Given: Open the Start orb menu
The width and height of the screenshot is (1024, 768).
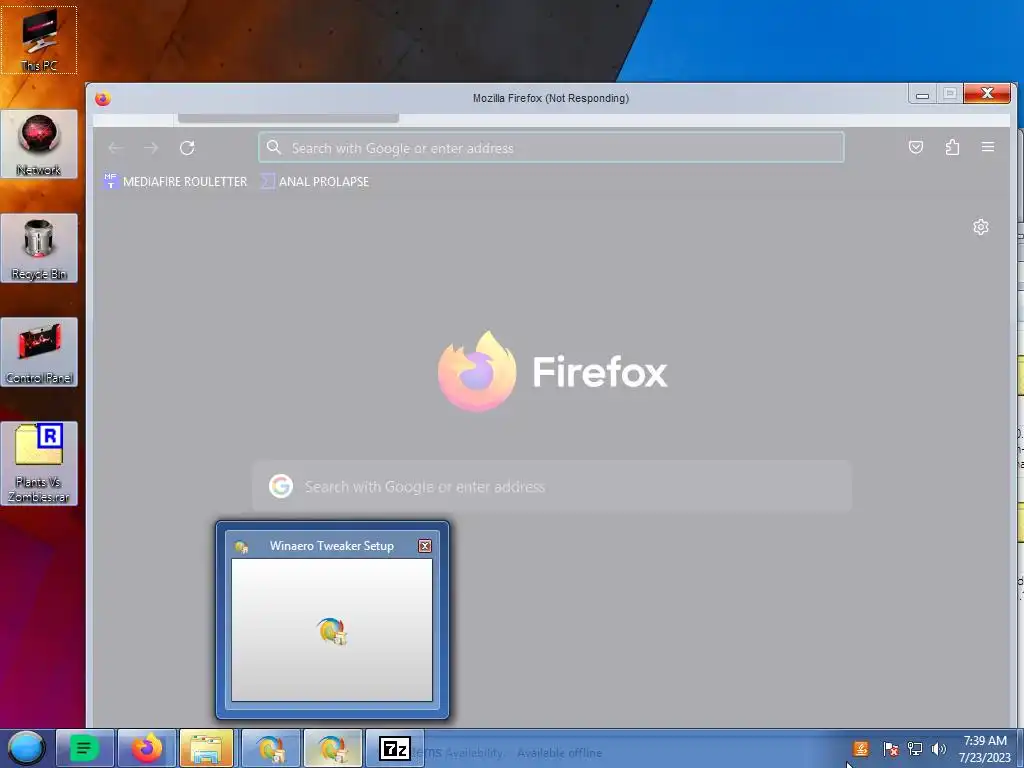Looking at the screenshot, I should (26, 748).
